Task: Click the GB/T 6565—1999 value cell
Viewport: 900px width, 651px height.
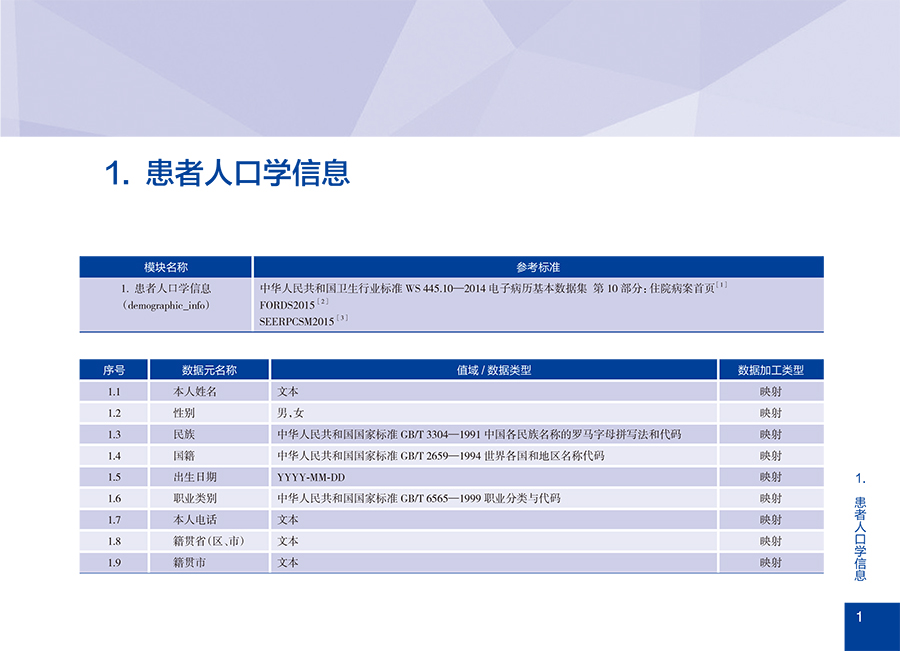Action: point(494,498)
